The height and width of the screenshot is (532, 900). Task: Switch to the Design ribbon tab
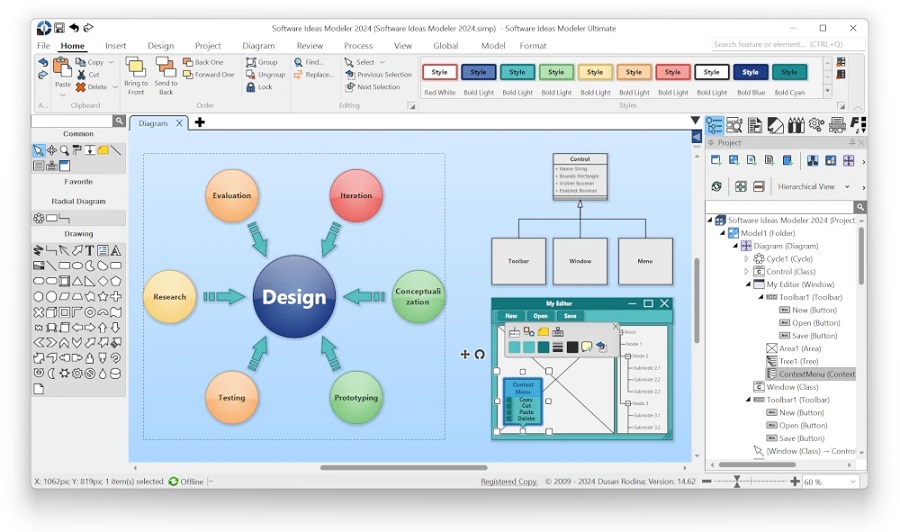pyautogui.click(x=161, y=45)
